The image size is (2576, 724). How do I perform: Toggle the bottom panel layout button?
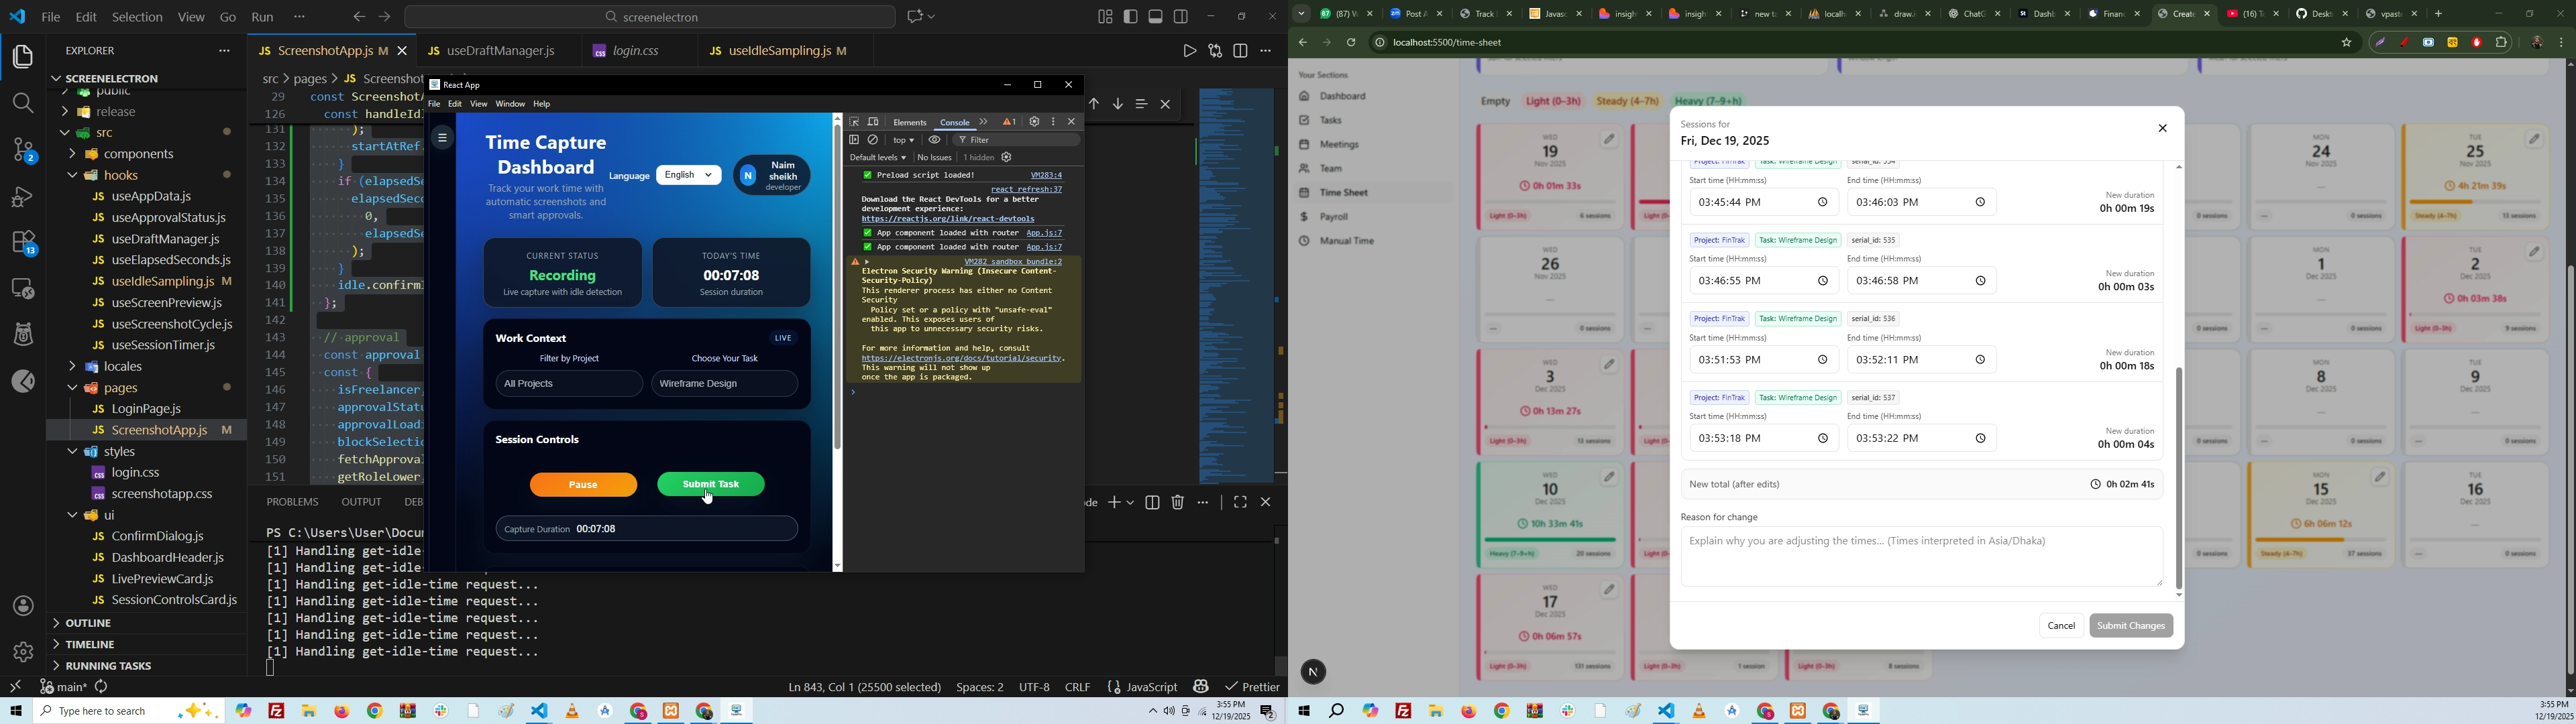1156,16
